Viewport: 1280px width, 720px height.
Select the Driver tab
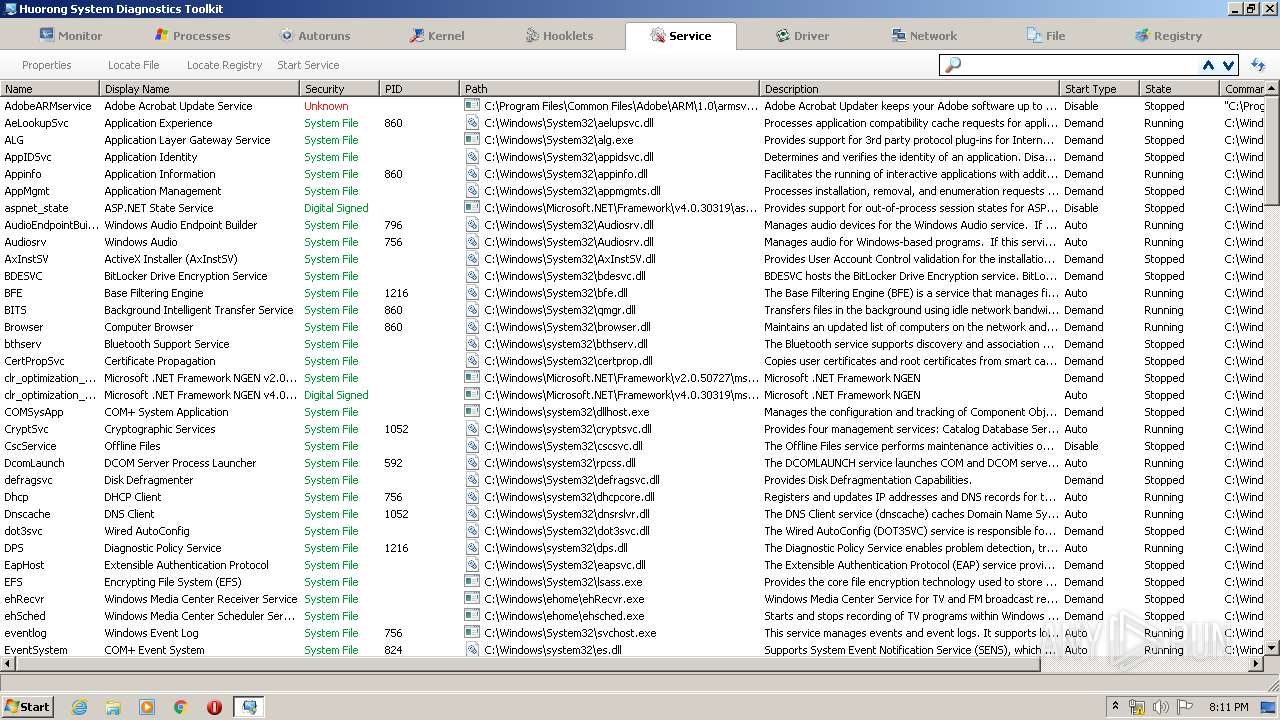(x=802, y=35)
